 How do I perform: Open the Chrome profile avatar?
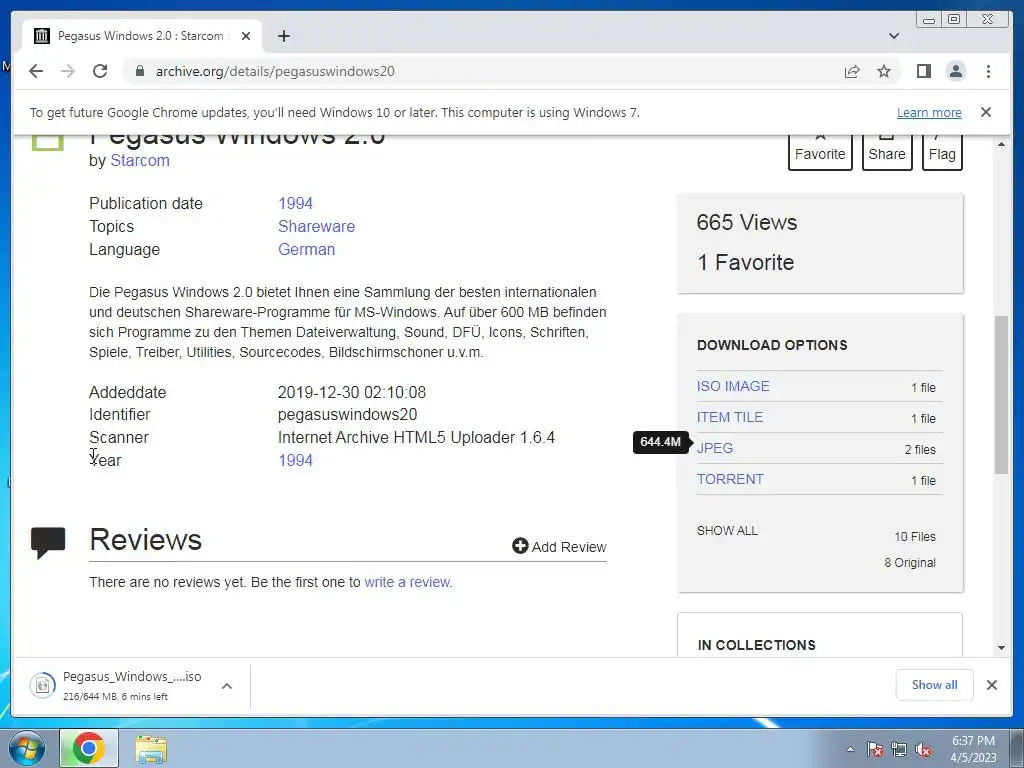click(x=955, y=71)
